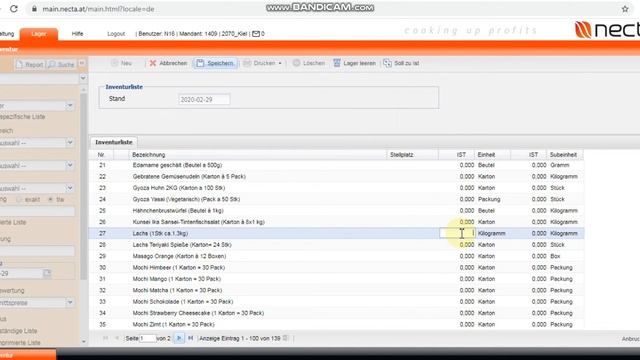Click the Löschen delete button
Screen dimensions: 640x360
click(x=309, y=63)
